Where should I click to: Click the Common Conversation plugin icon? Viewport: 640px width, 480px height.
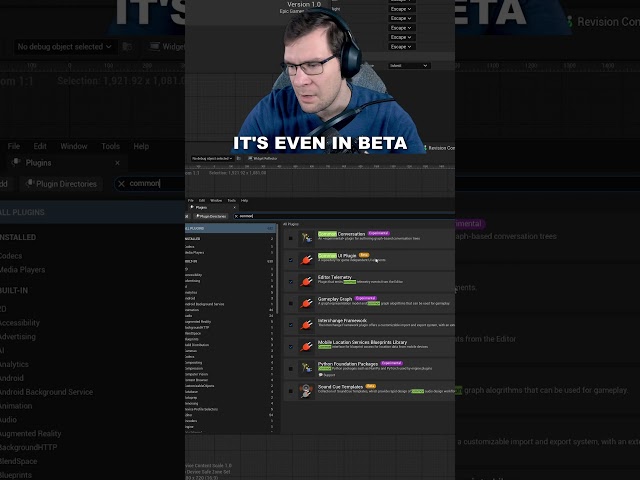coord(306,238)
